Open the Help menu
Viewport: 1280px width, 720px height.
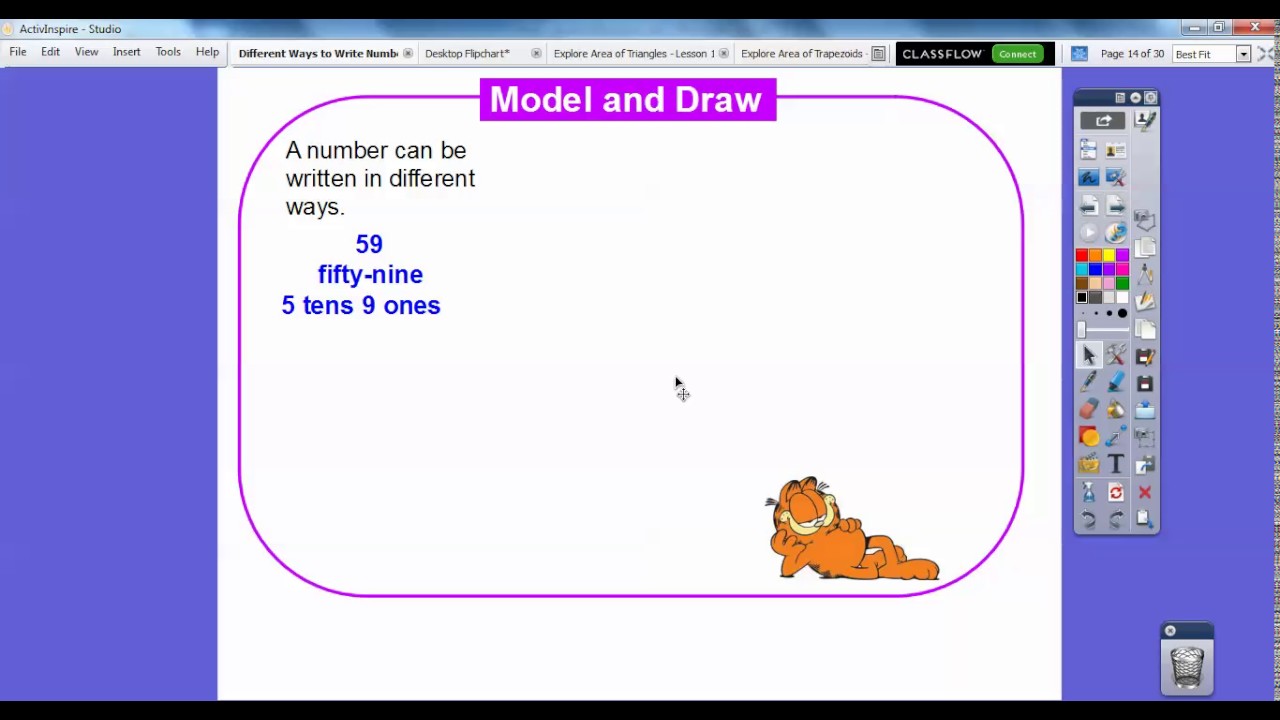pyautogui.click(x=207, y=52)
